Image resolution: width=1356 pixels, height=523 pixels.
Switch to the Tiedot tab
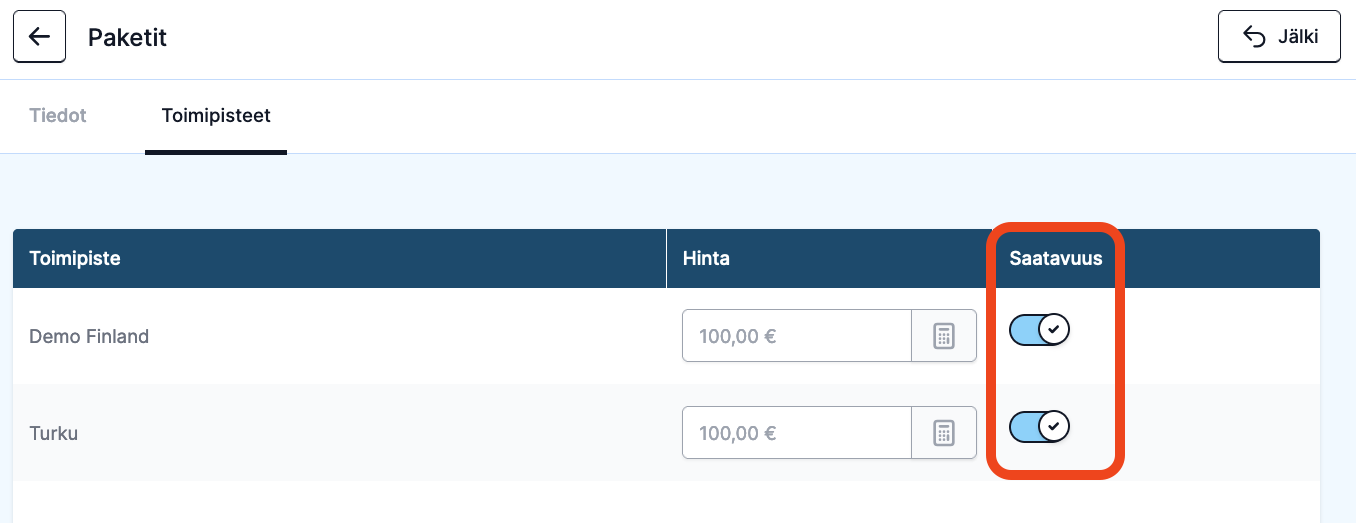click(58, 116)
